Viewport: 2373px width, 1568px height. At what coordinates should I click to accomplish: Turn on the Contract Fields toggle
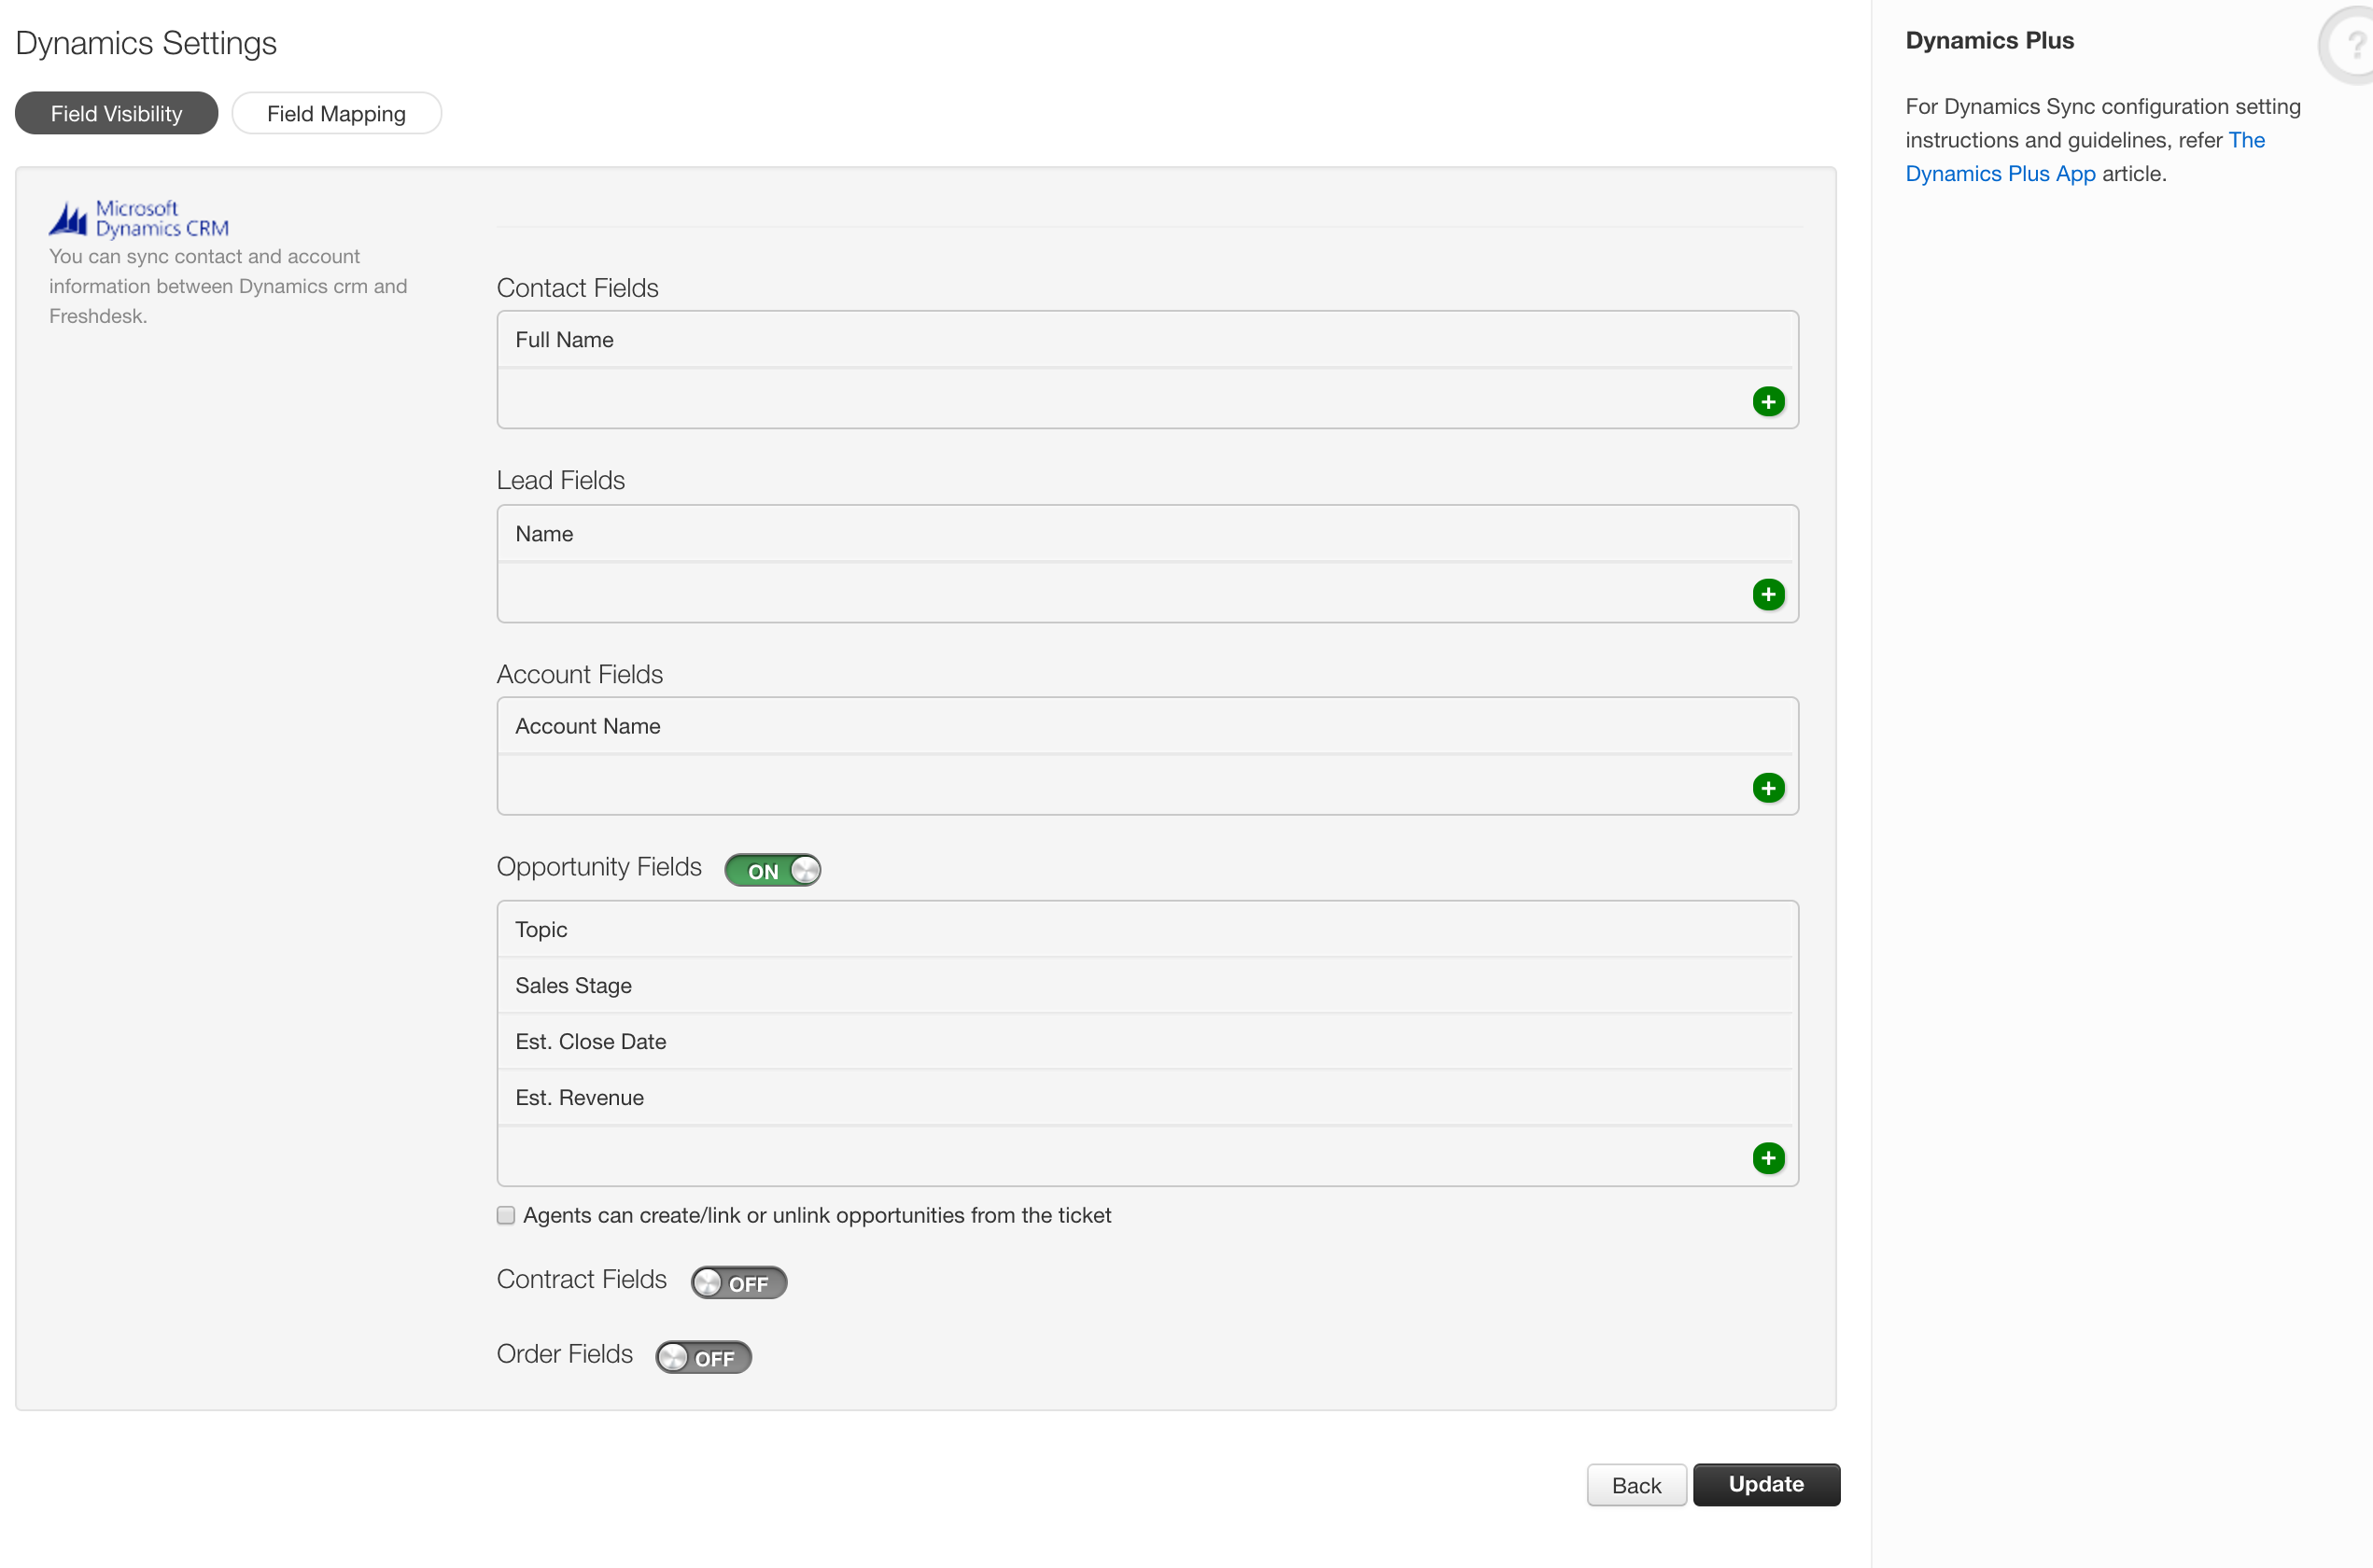[739, 1283]
